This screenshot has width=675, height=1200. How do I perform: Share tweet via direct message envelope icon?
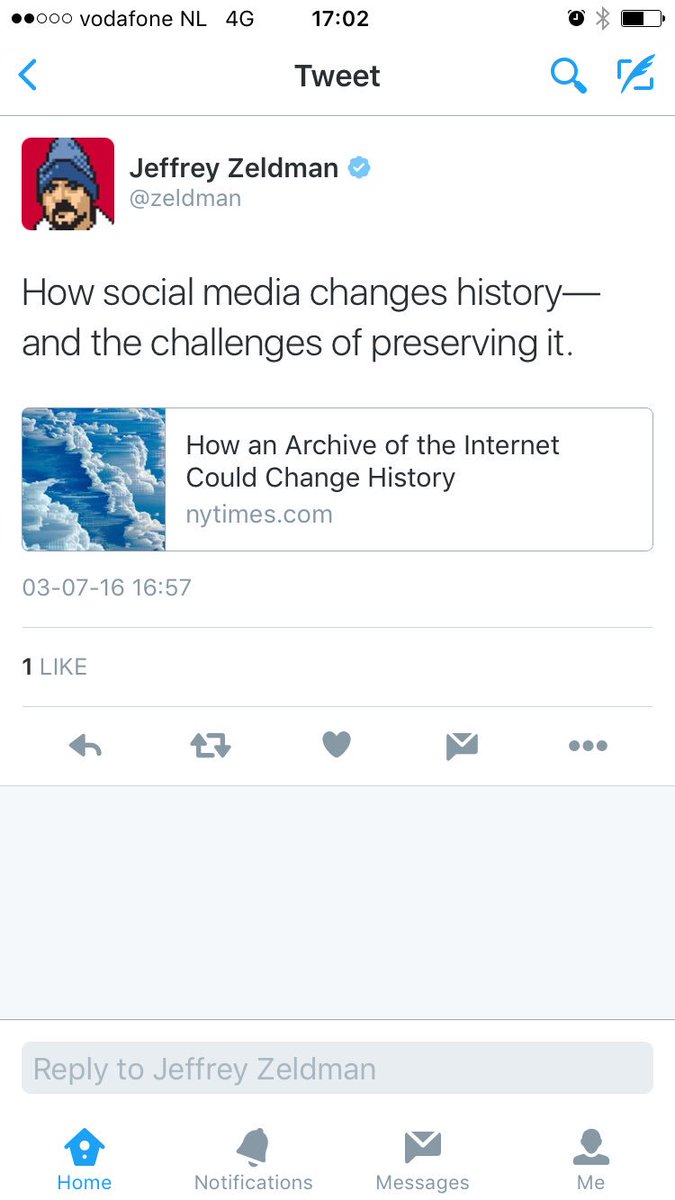point(461,745)
